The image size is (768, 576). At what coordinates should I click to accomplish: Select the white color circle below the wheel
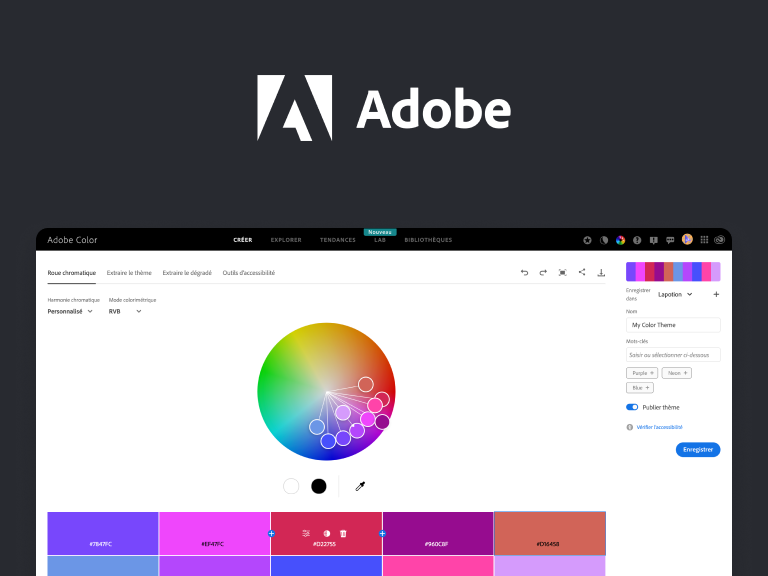pos(291,486)
